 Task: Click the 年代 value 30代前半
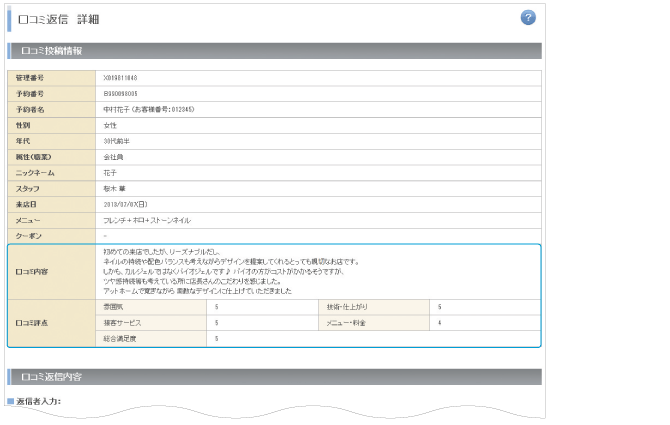coord(115,141)
